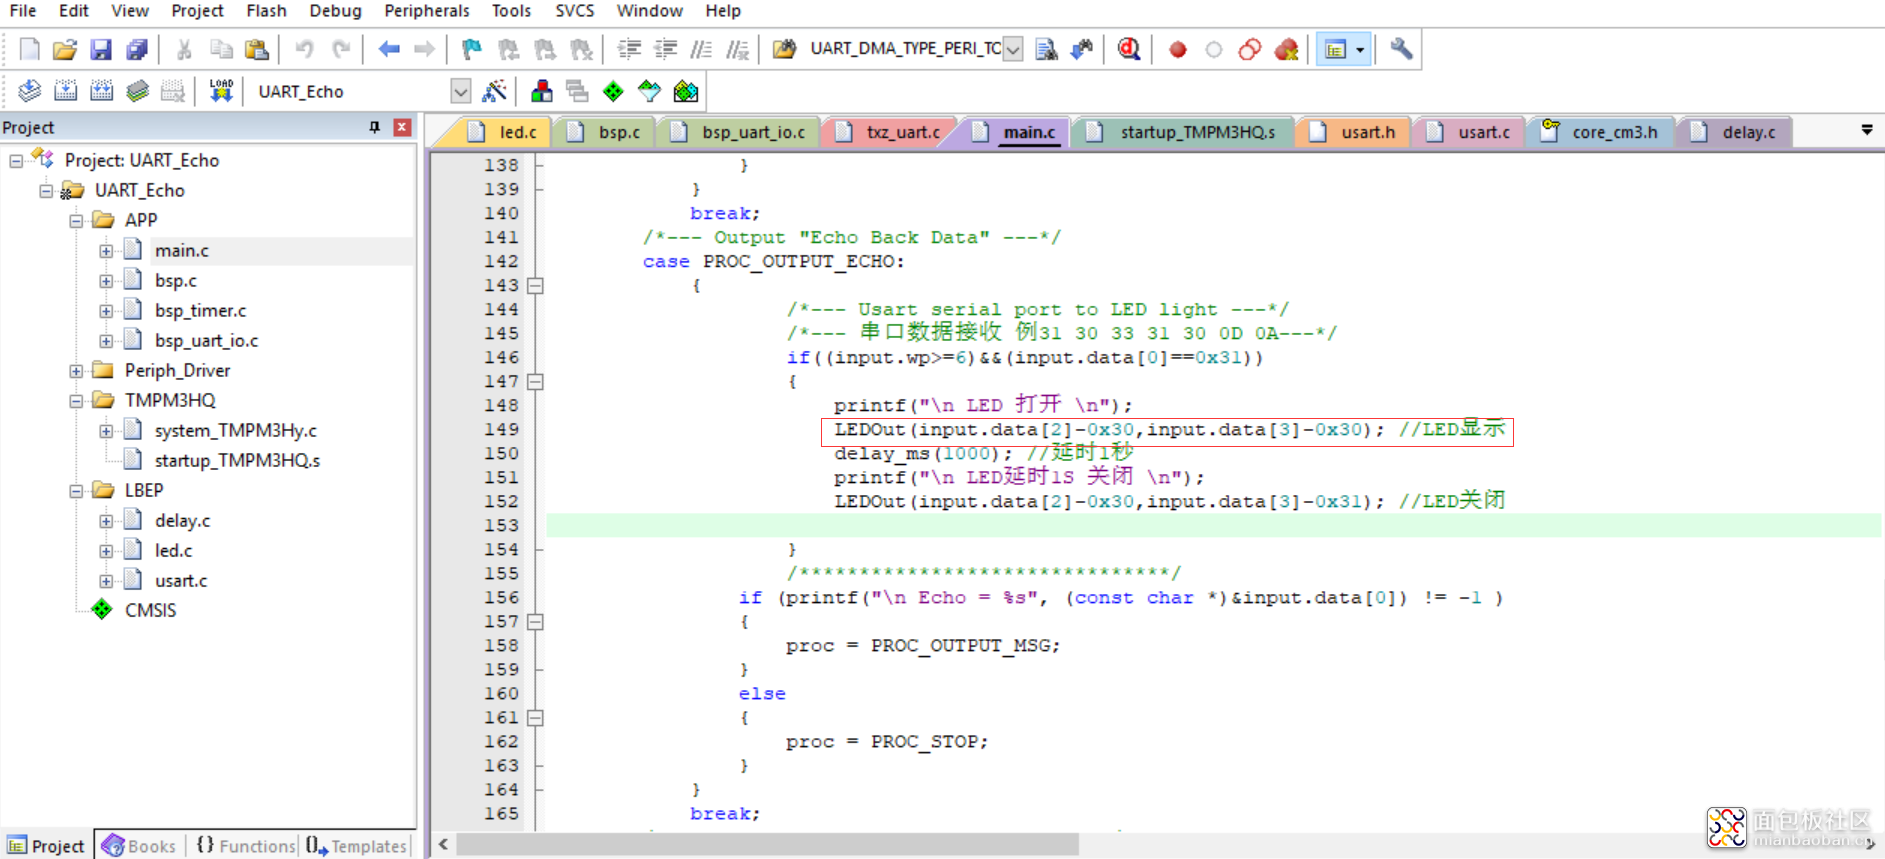Open the UART_DMA_TYPE_PERI_TC search dropdown
Screen dimensions: 1885x859
1013,49
